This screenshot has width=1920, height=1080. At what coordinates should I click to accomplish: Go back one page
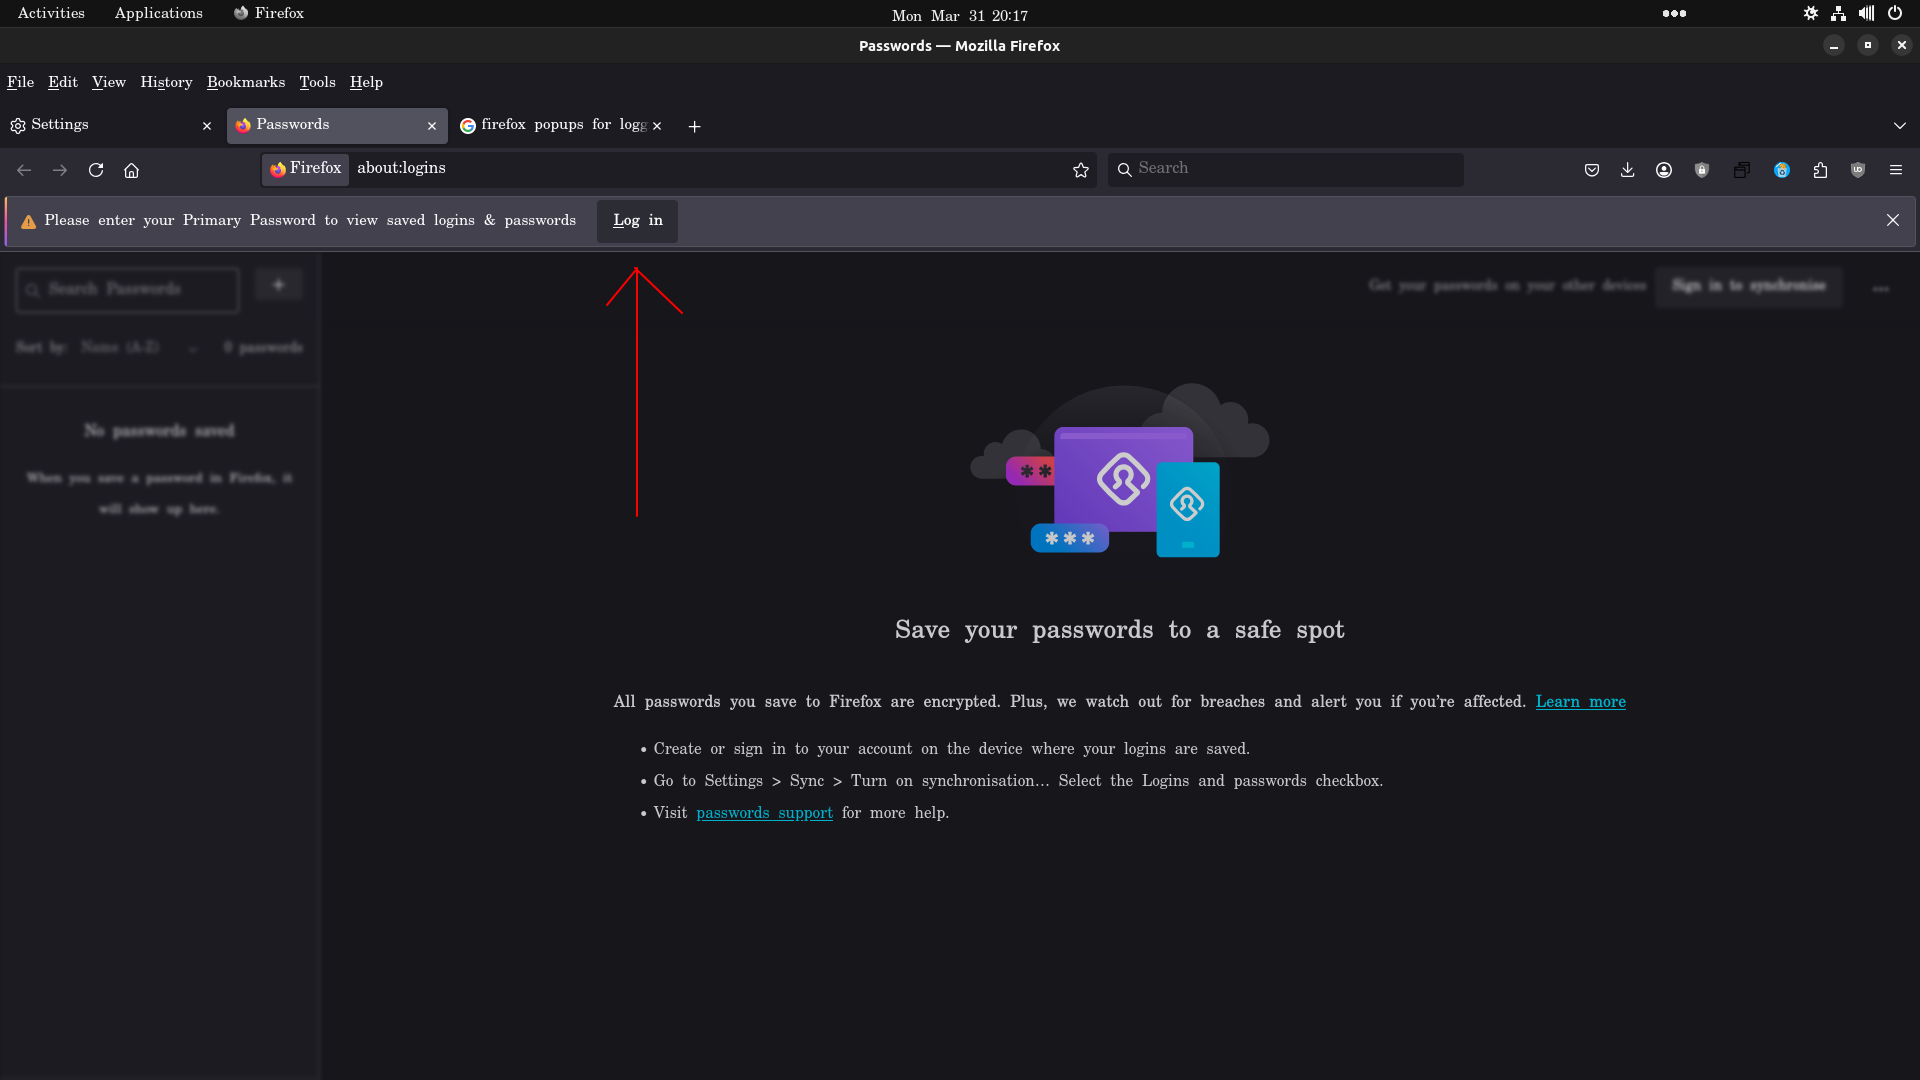(x=24, y=170)
